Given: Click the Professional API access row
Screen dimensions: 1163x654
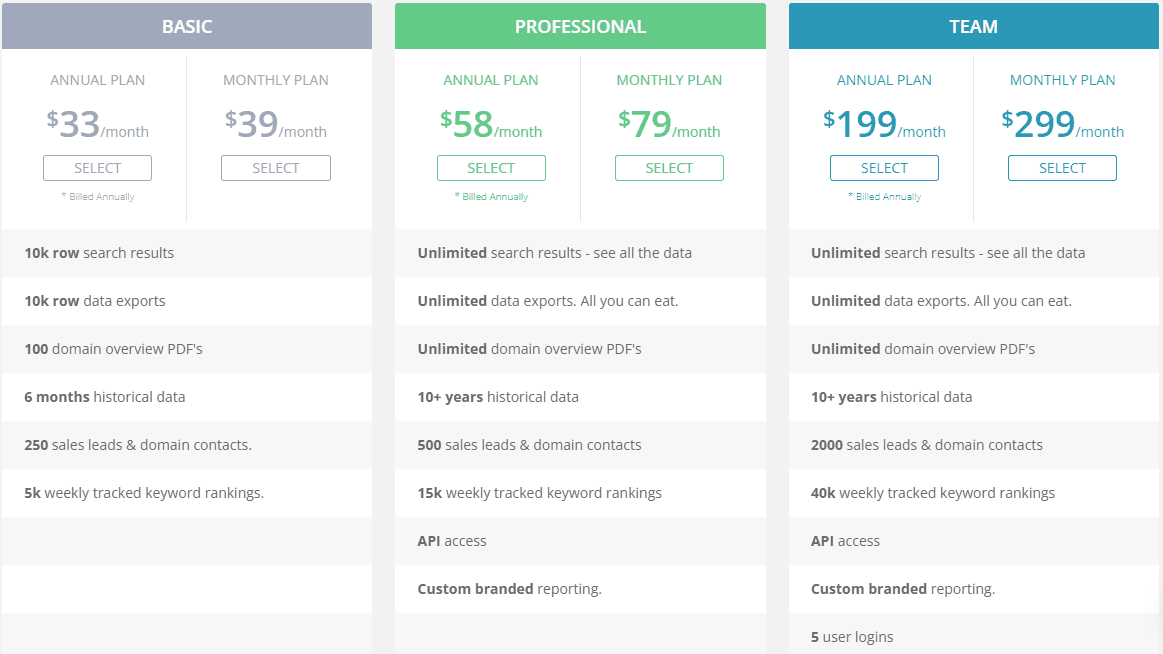Looking at the screenshot, I should click(580, 541).
